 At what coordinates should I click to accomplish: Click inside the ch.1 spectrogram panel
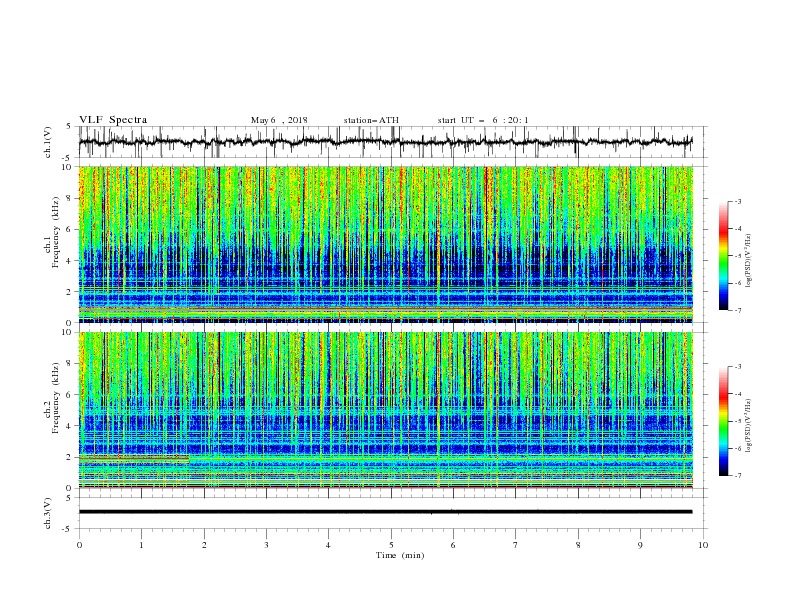click(385, 244)
